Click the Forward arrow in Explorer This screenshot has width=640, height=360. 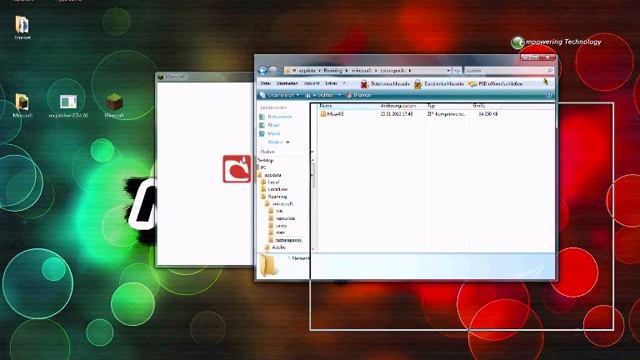tap(274, 71)
